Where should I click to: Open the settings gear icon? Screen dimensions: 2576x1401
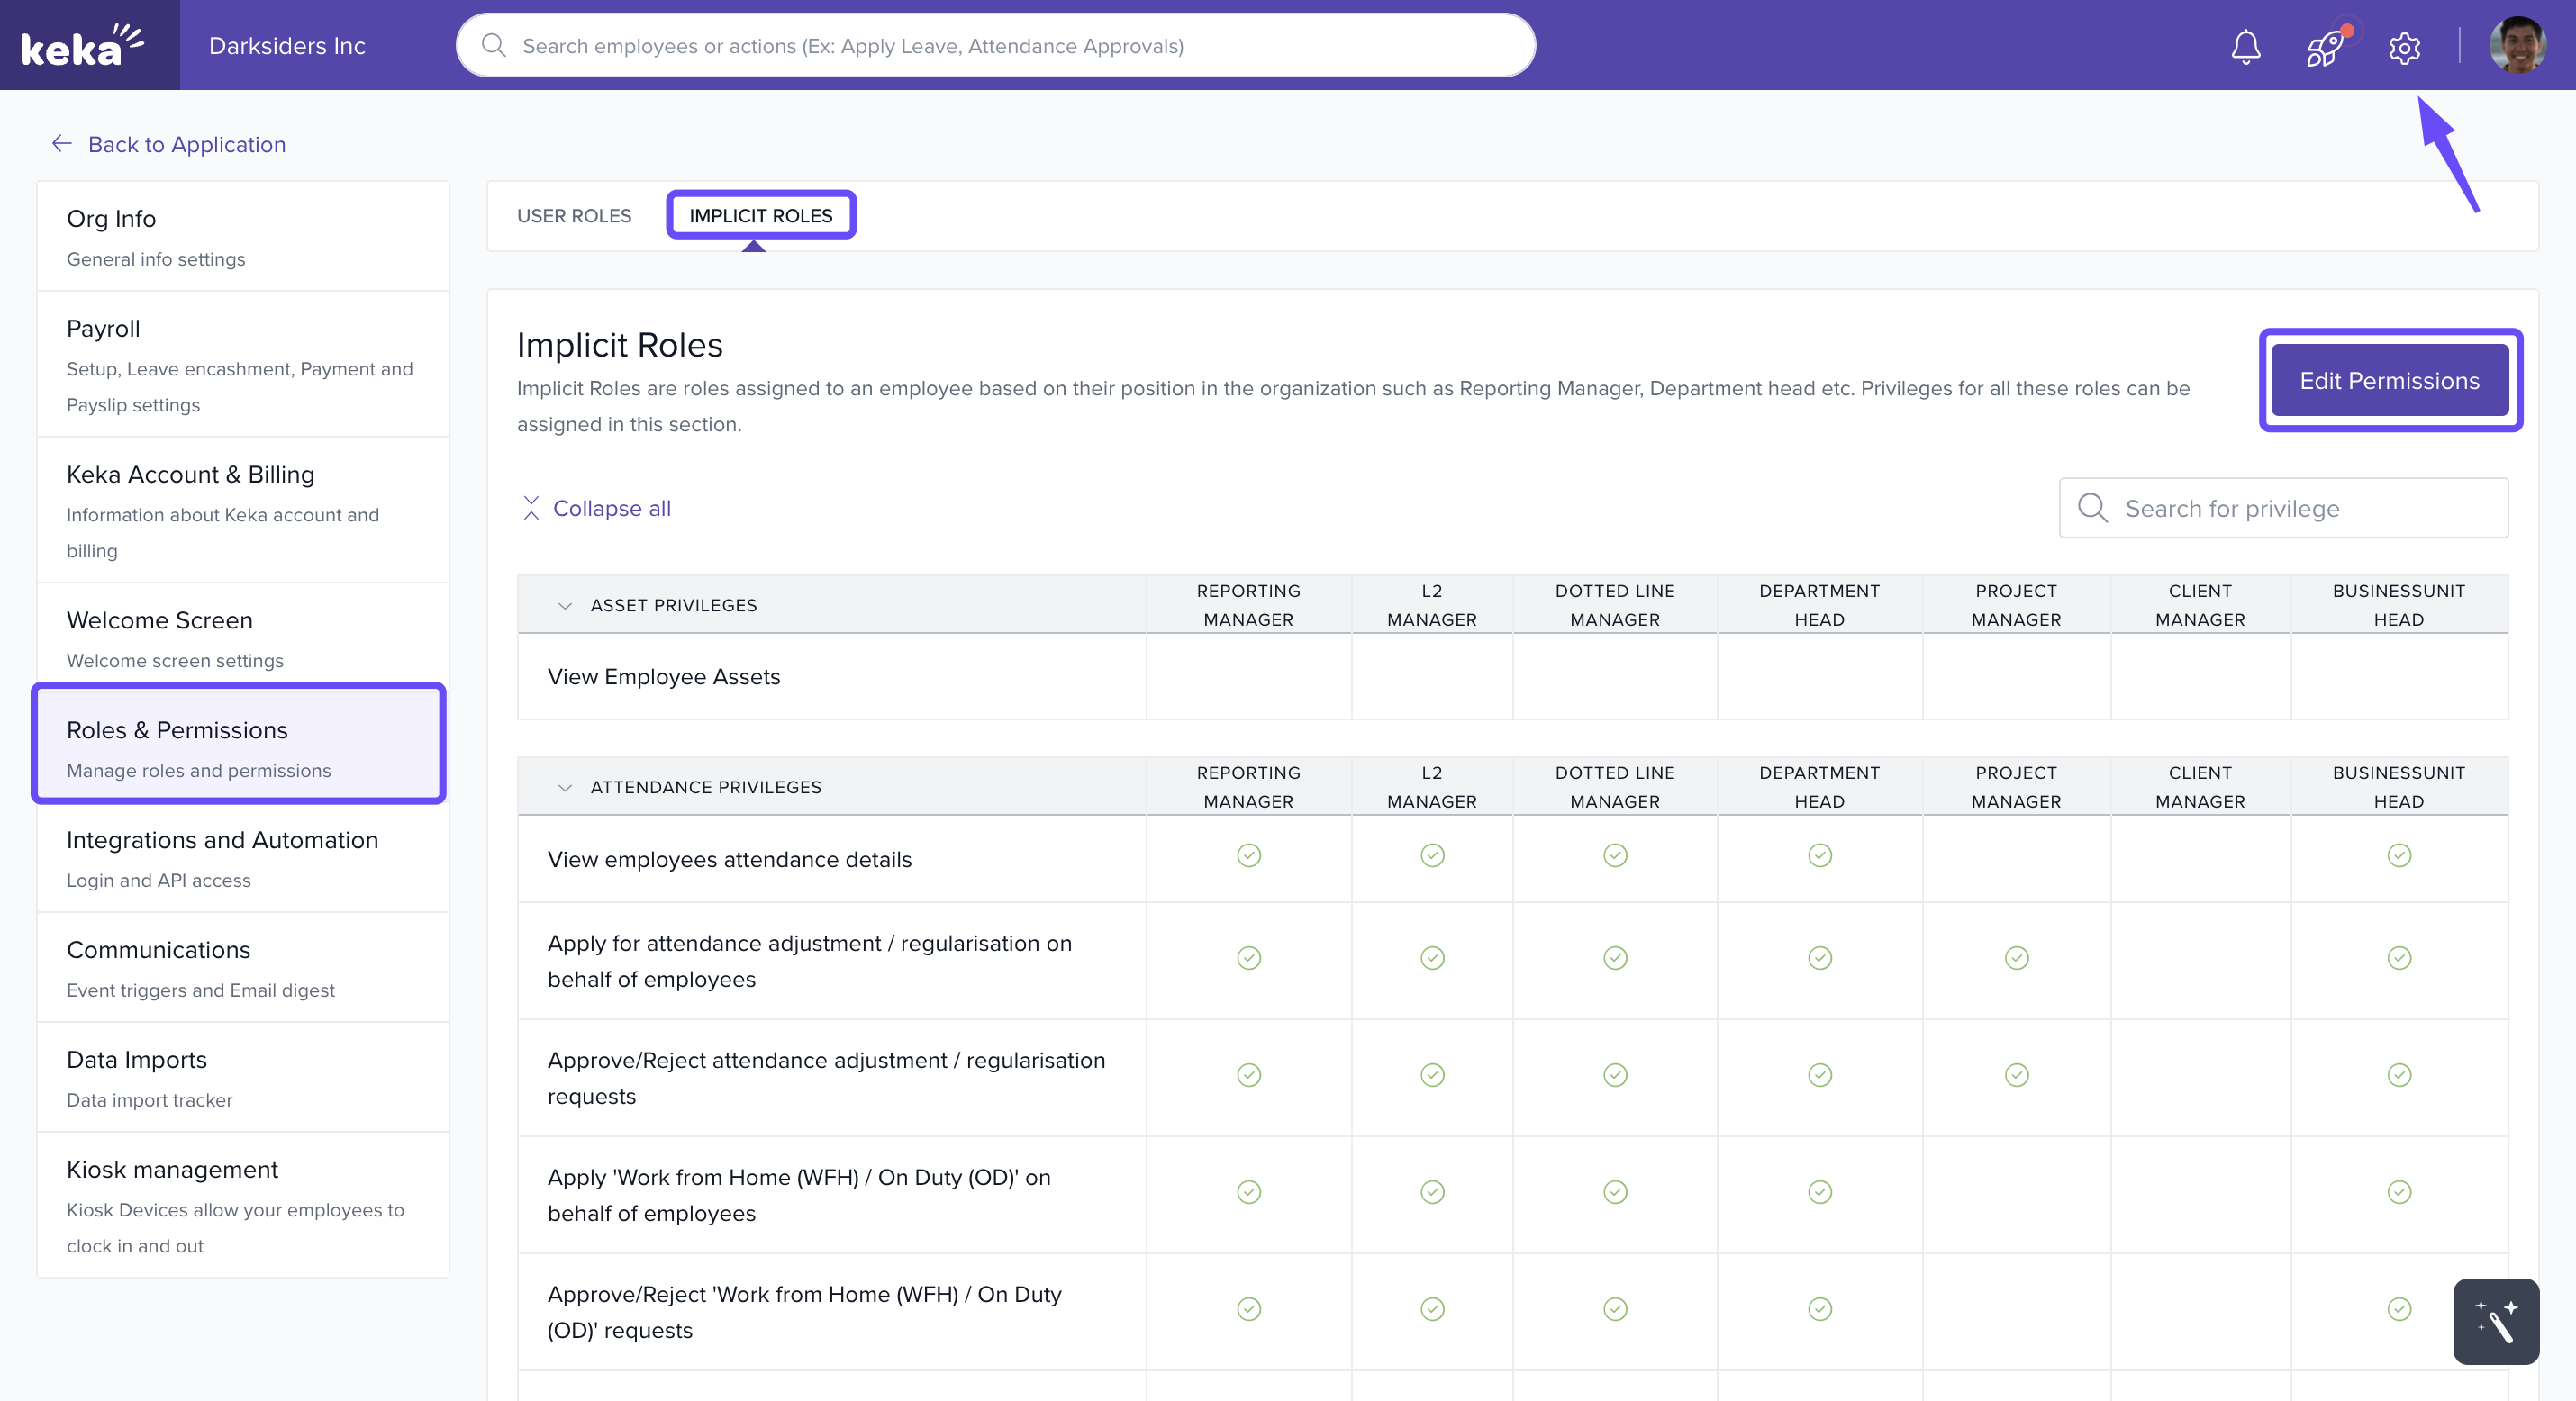2404,46
